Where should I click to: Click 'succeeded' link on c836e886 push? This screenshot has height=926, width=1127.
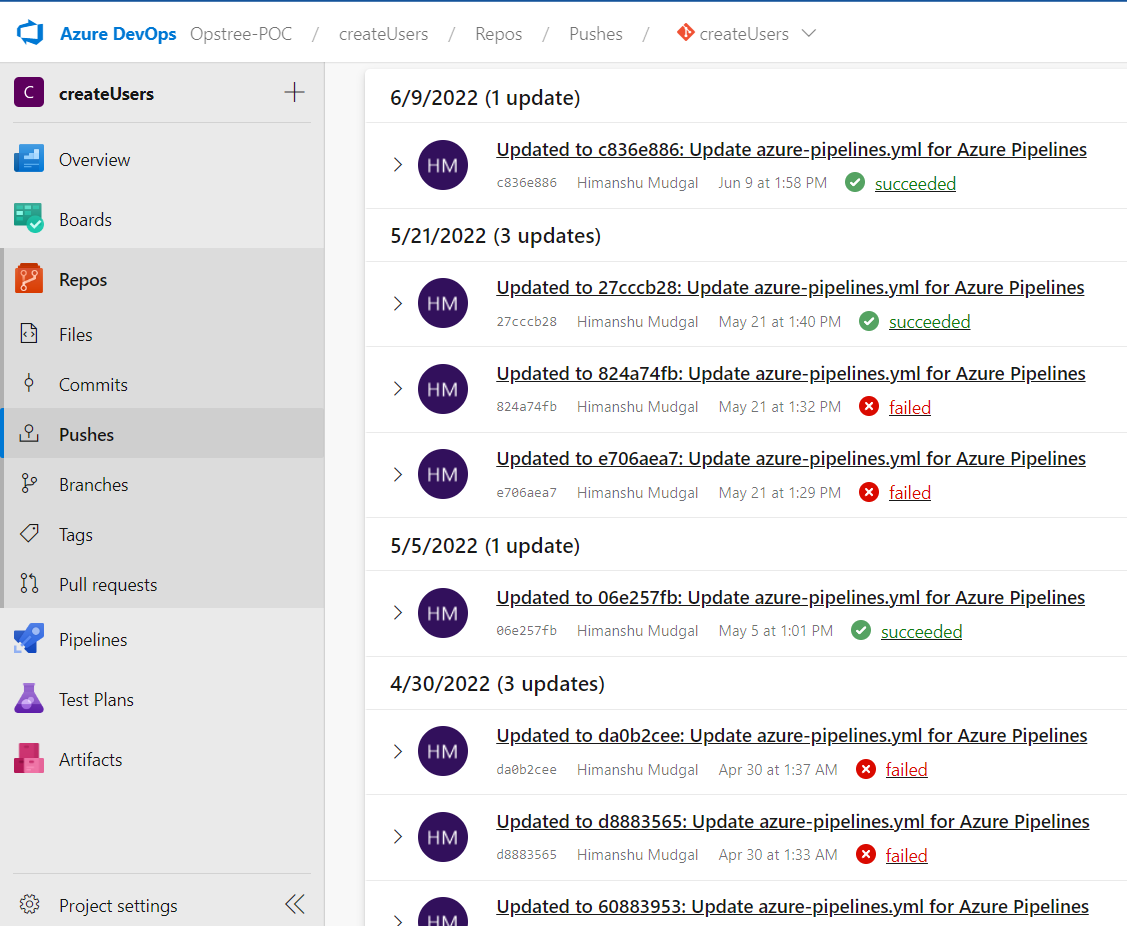click(915, 183)
